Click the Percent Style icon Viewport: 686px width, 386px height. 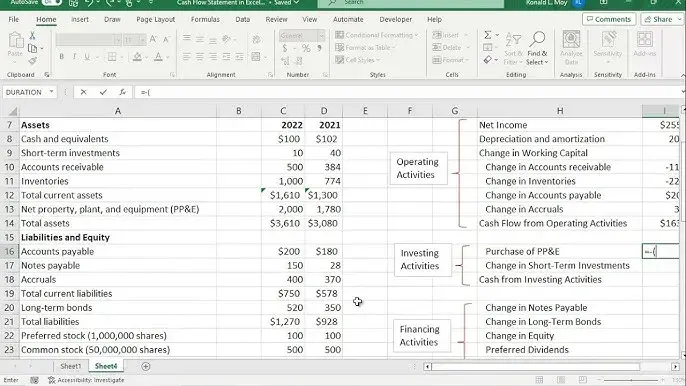(306, 48)
